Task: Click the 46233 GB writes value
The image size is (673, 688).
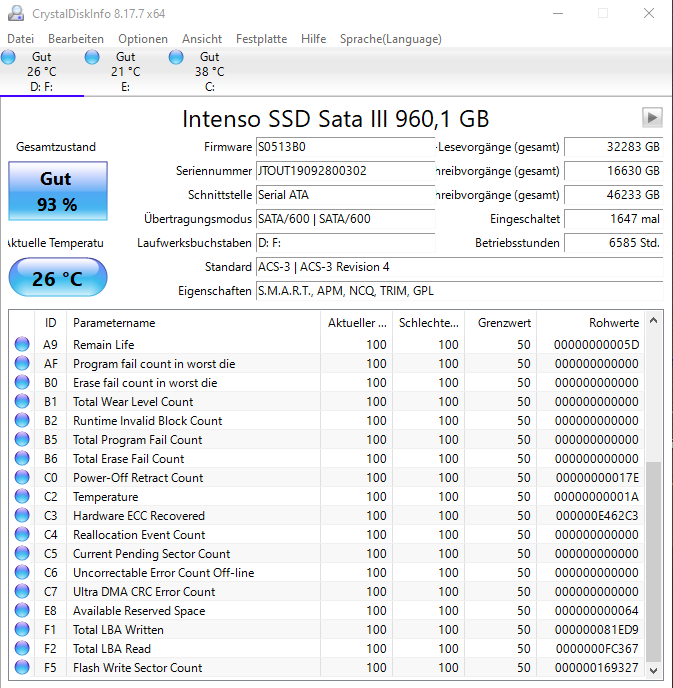Action: (613, 195)
